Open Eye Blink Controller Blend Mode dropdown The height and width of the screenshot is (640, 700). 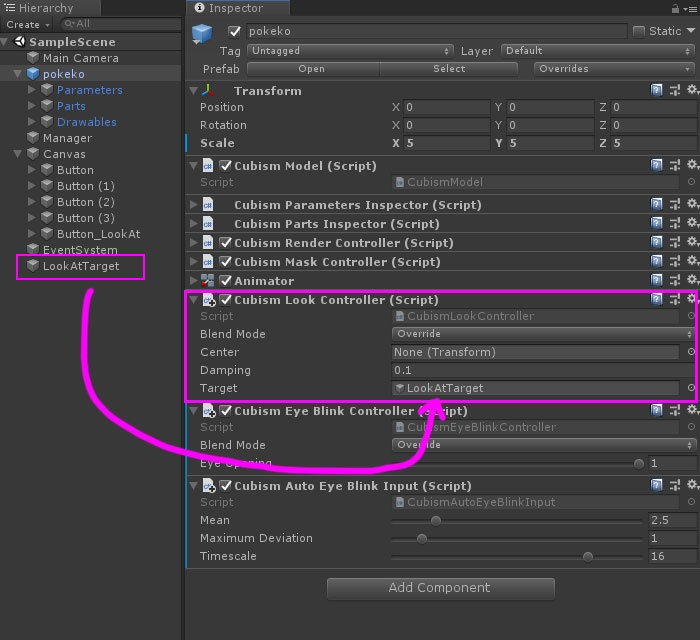pyautogui.click(x=543, y=445)
